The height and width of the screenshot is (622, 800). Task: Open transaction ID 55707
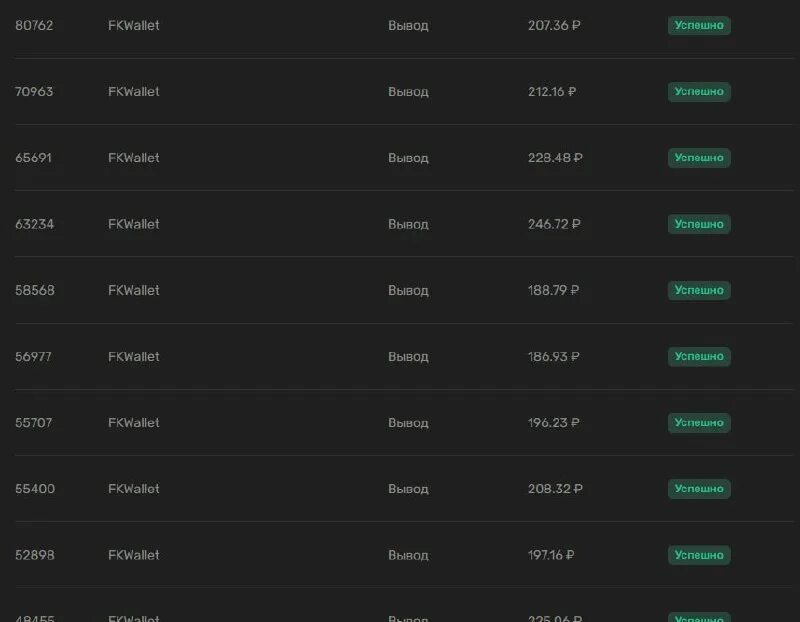(x=34, y=422)
